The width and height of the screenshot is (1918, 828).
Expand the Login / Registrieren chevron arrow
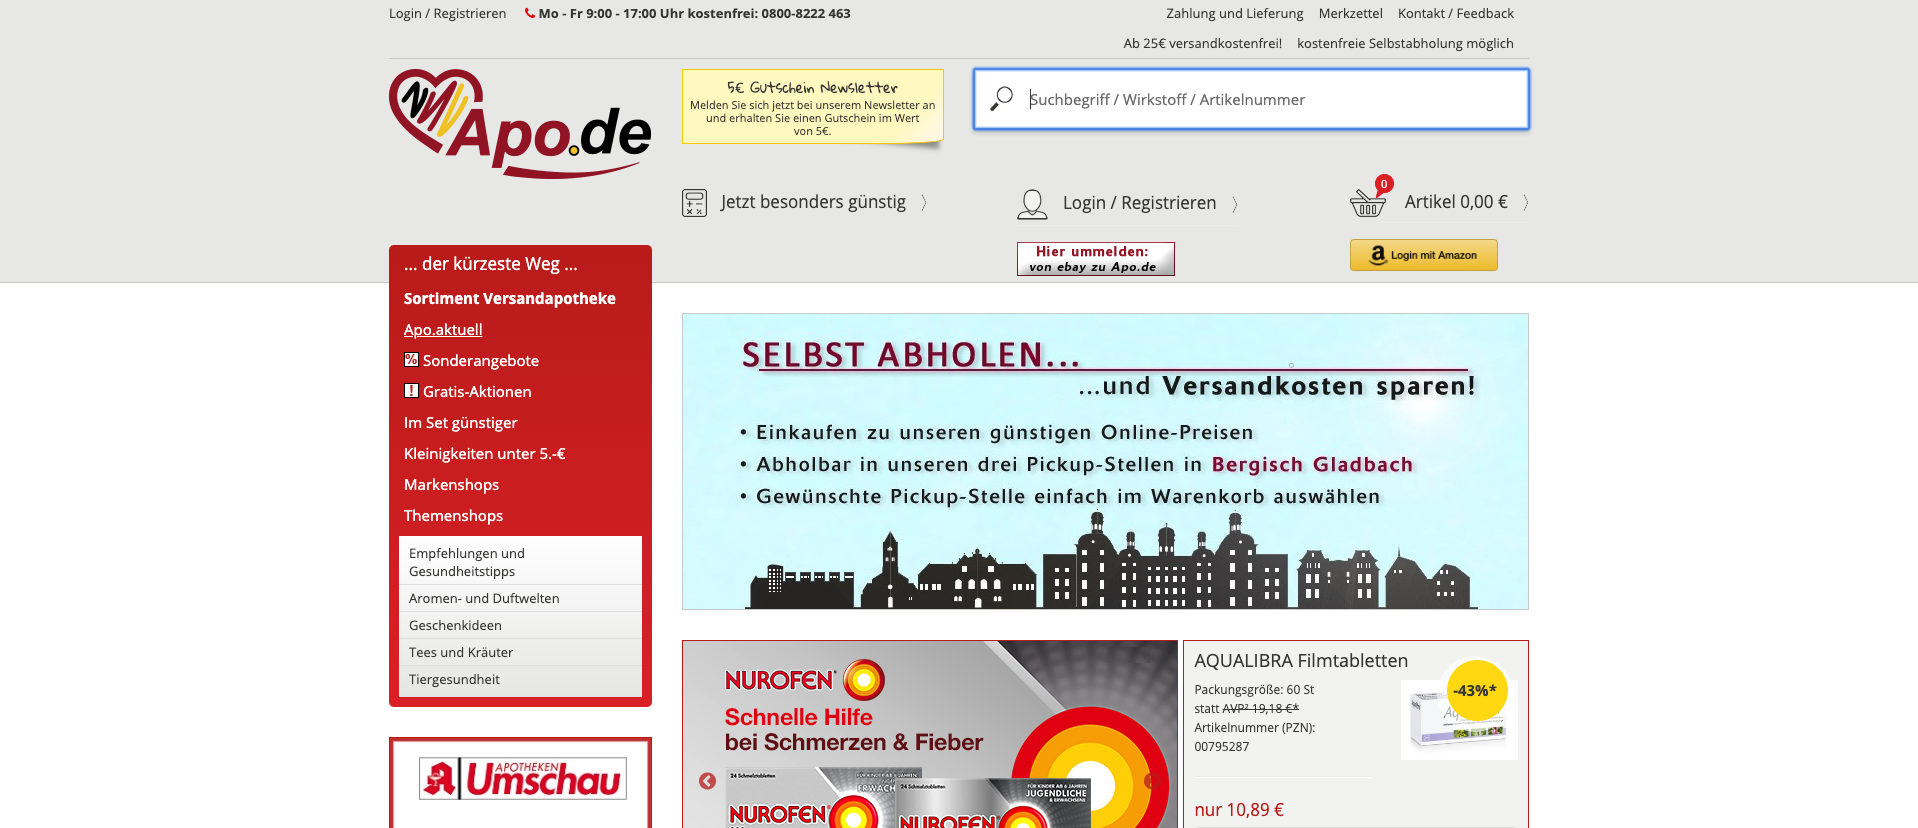point(1235,204)
